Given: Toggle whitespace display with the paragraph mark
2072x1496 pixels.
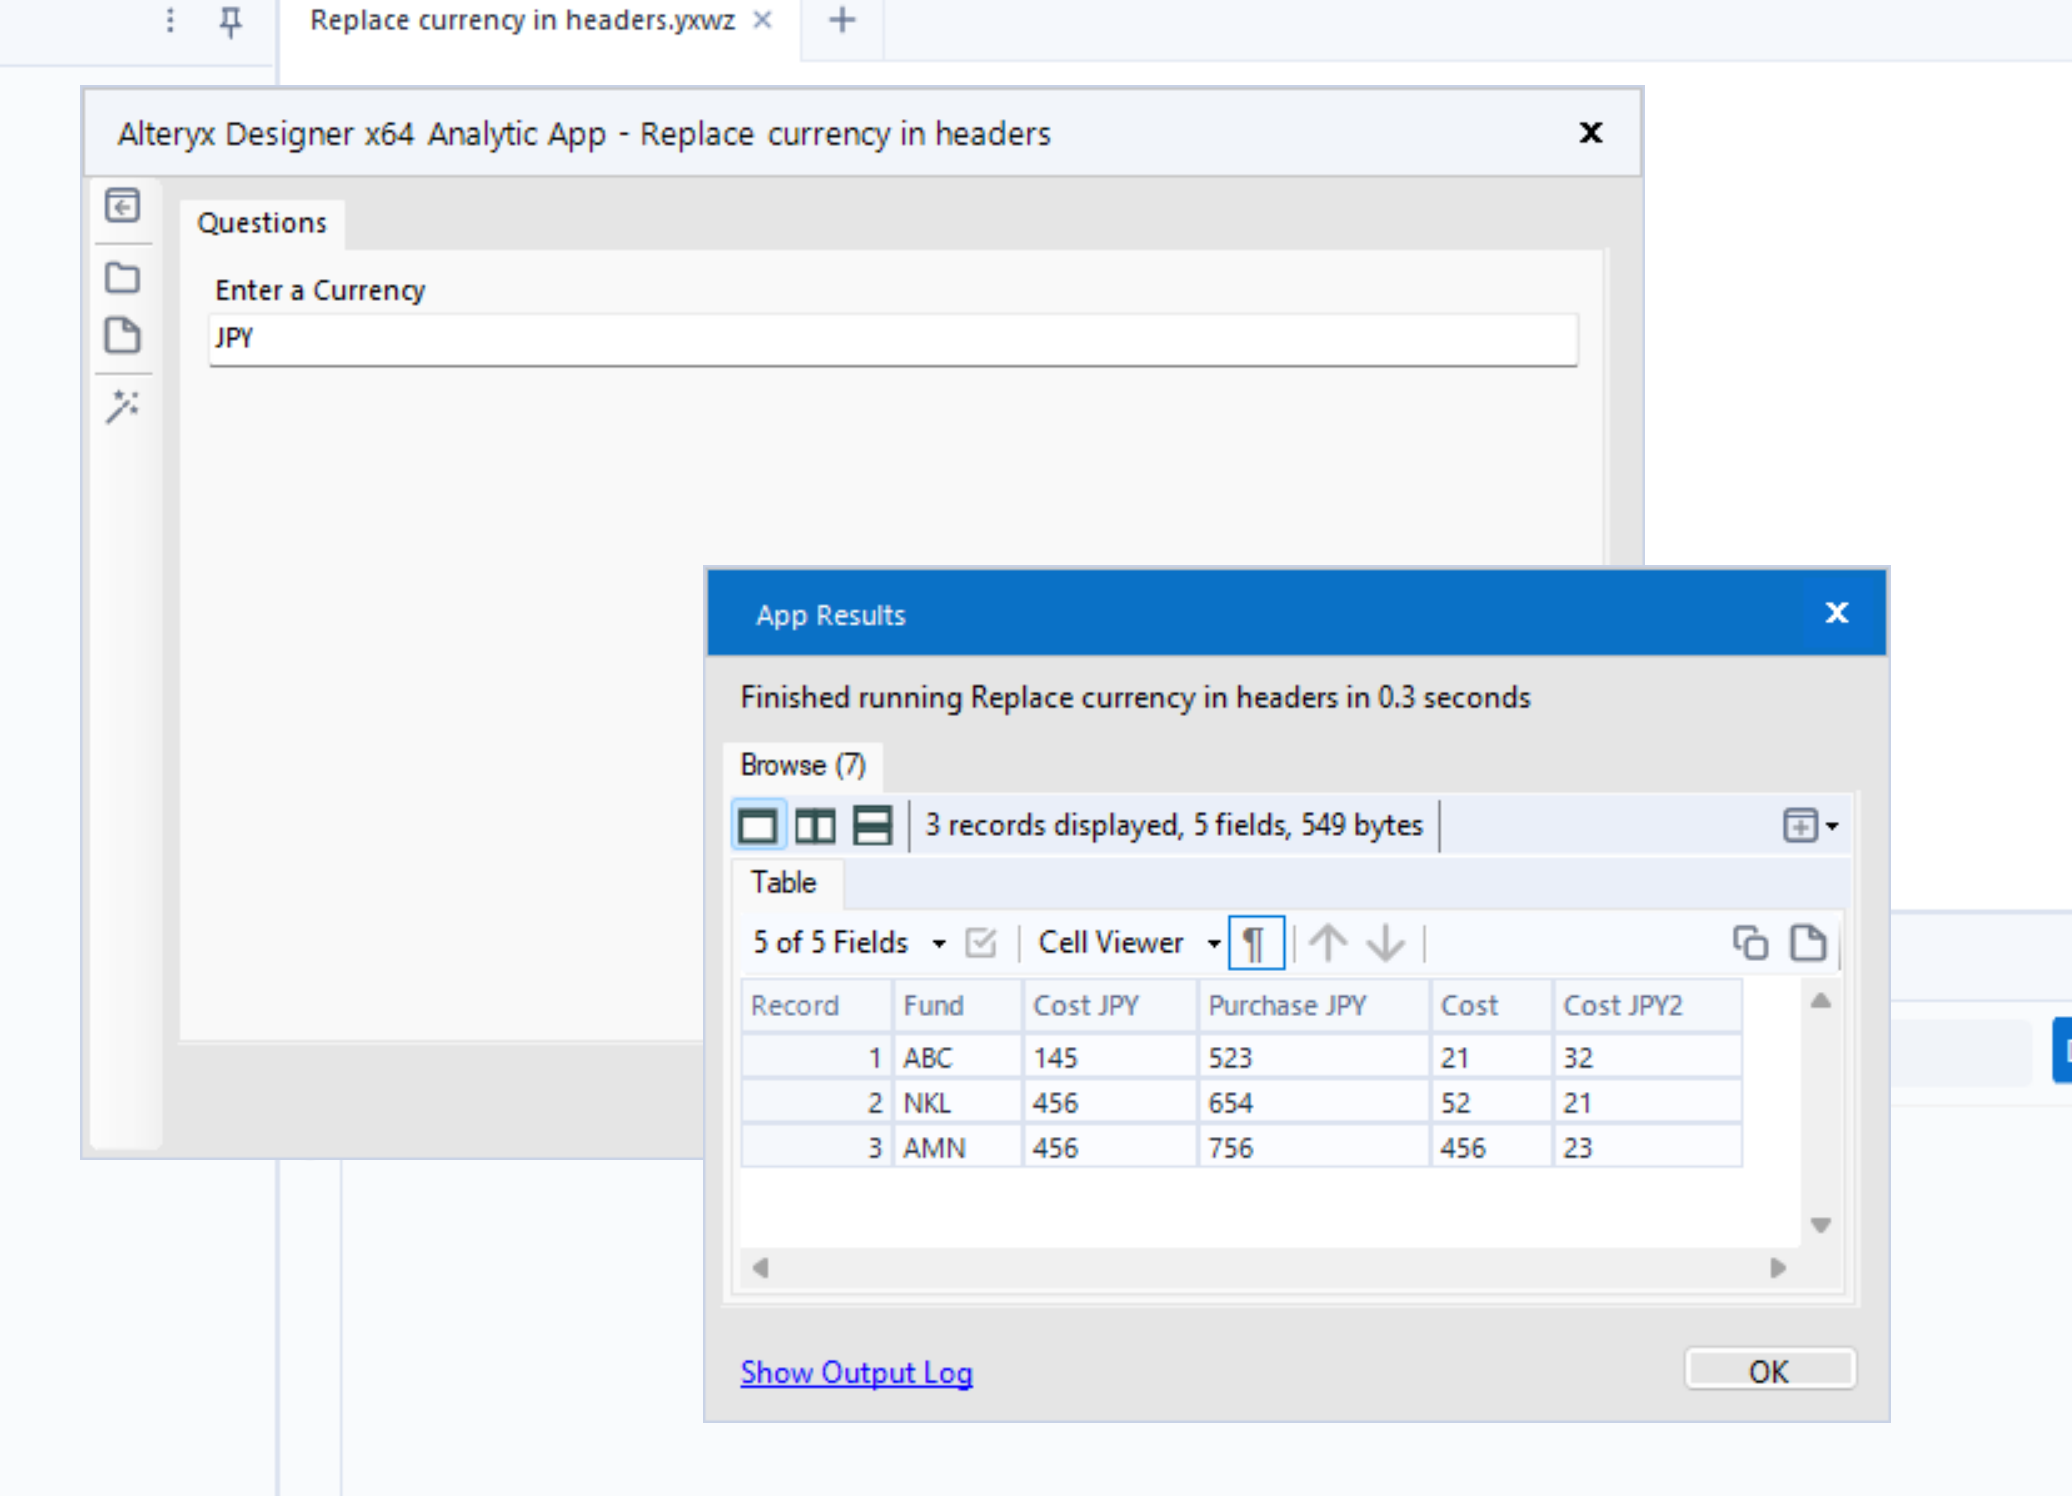Looking at the screenshot, I should coord(1255,942).
